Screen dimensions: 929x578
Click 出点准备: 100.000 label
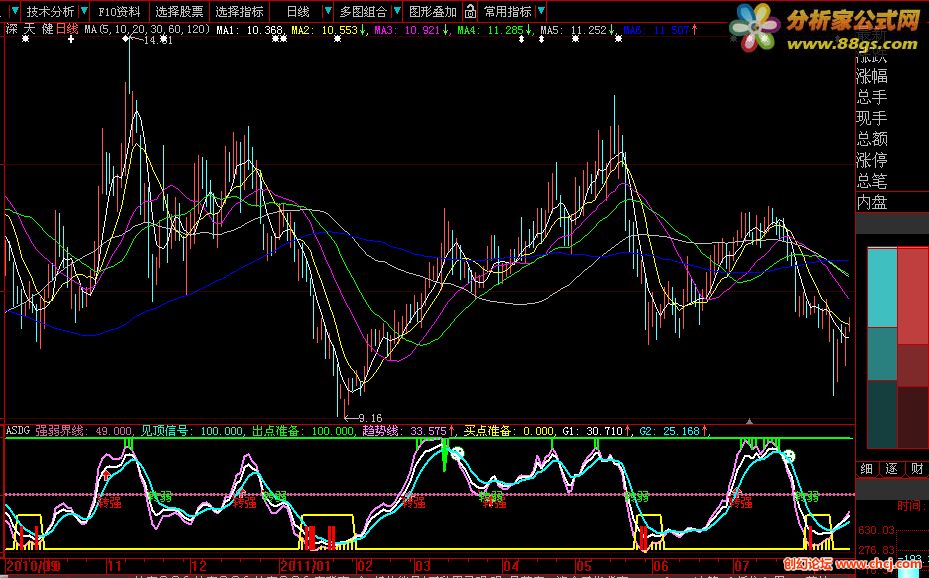tap(305, 431)
